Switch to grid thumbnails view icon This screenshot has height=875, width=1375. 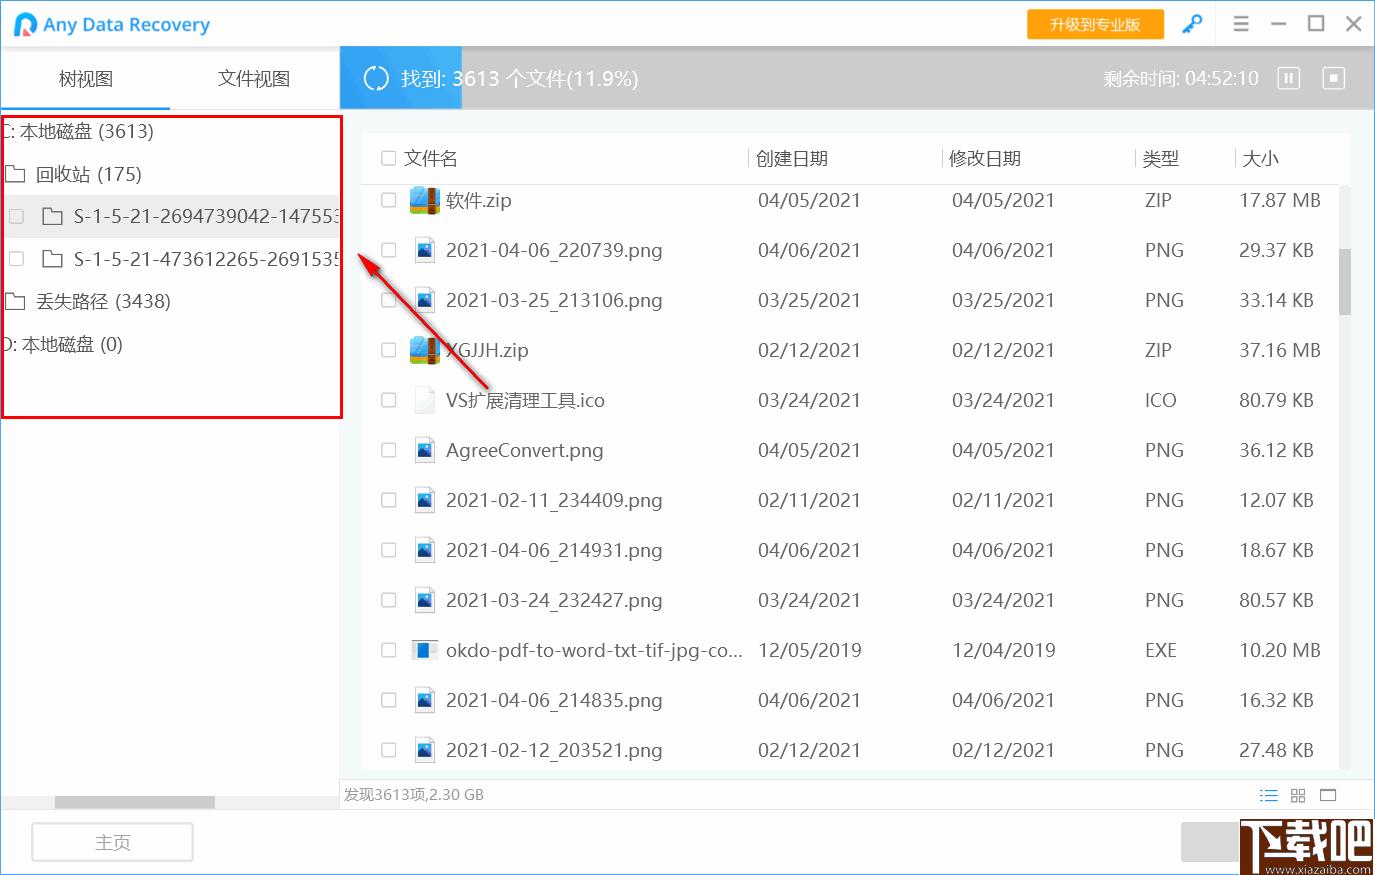coord(1298,795)
